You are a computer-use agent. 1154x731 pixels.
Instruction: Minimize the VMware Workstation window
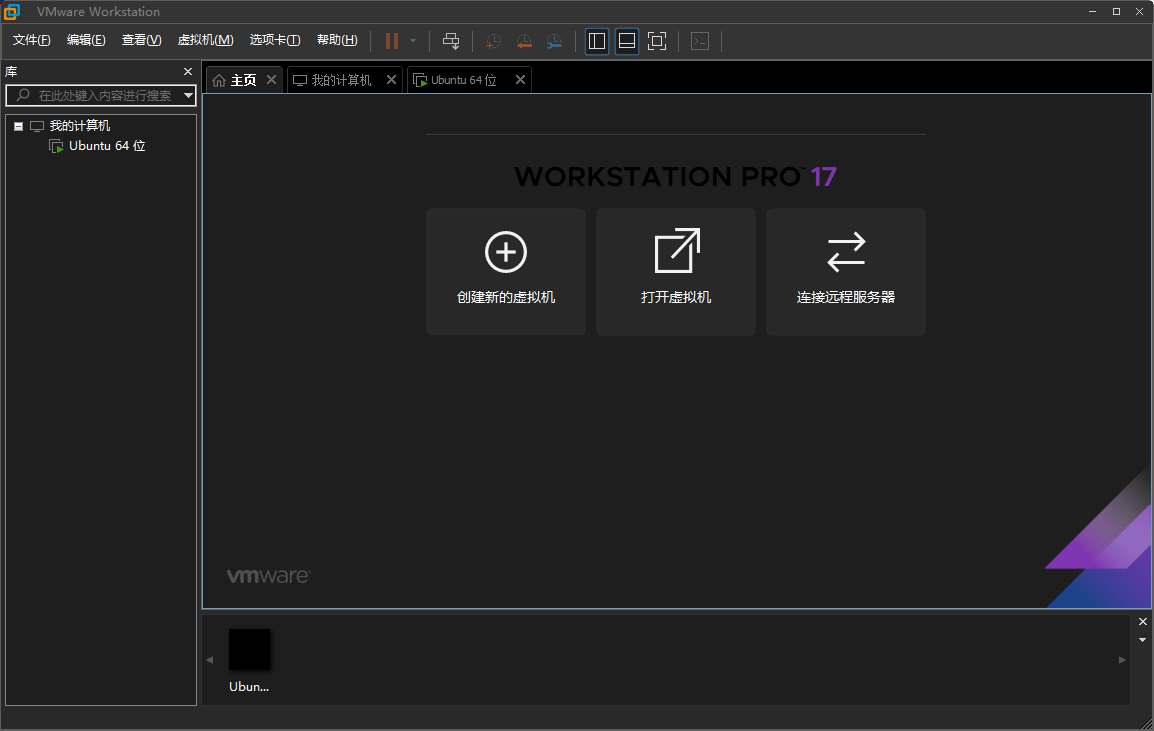(1093, 12)
